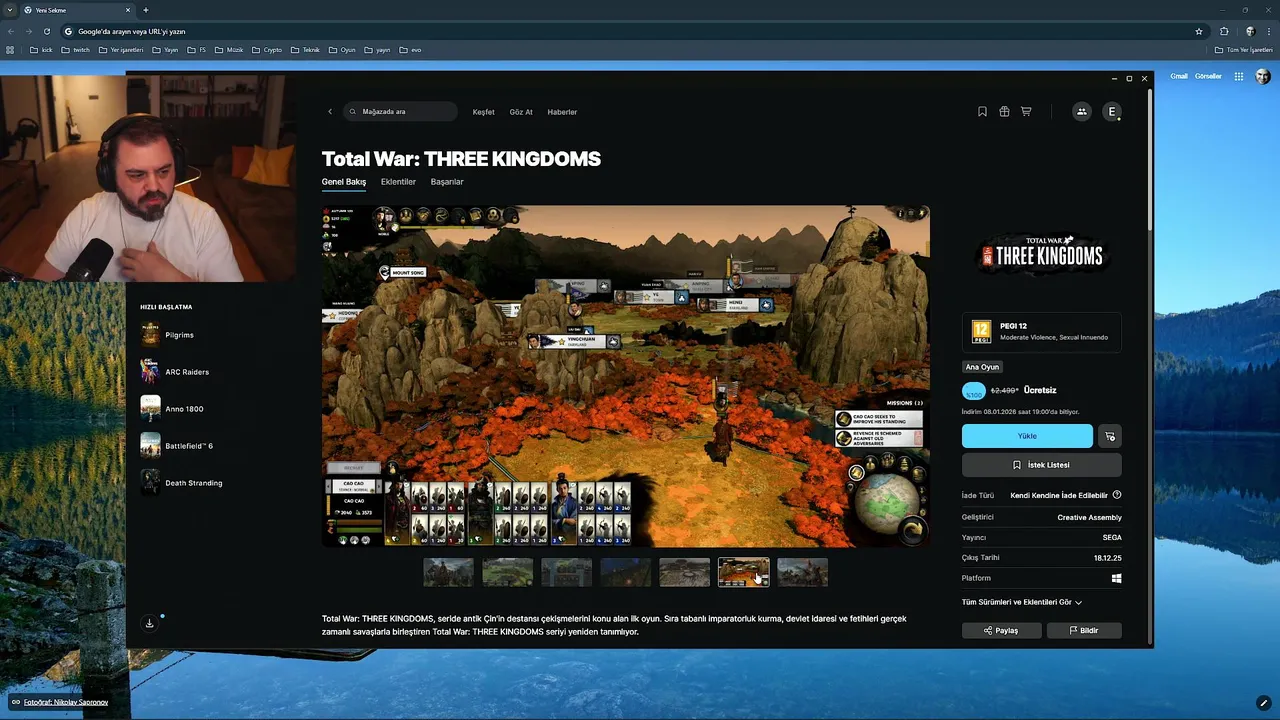Open the kick bookmark folder

pos(41,50)
